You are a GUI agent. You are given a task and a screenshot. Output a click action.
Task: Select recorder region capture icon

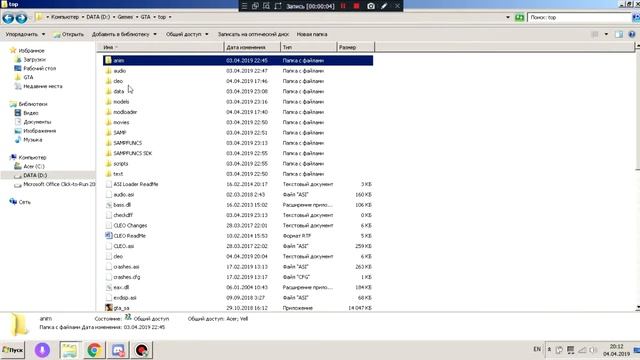point(278,6)
